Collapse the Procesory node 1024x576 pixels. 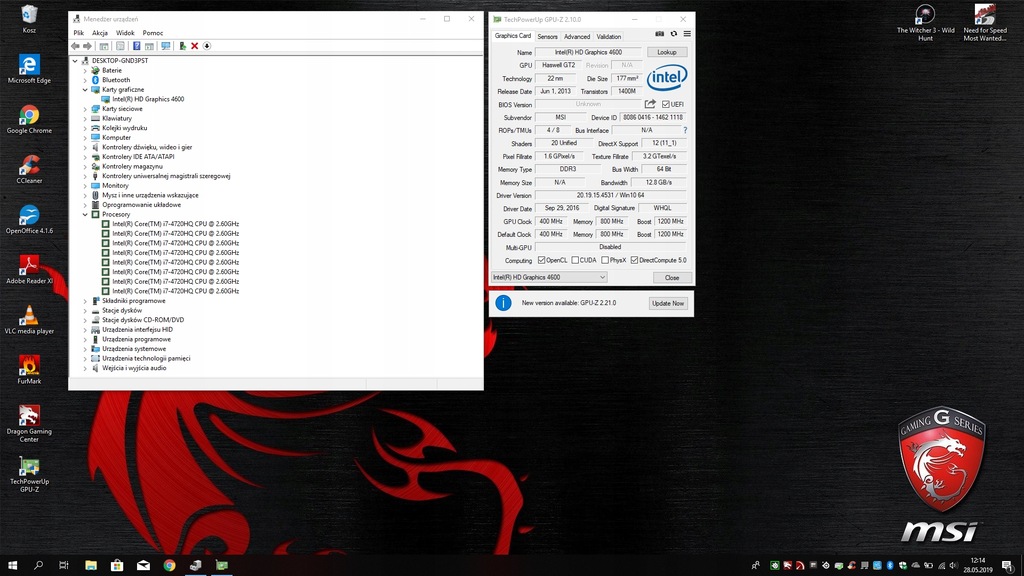[x=85, y=214]
